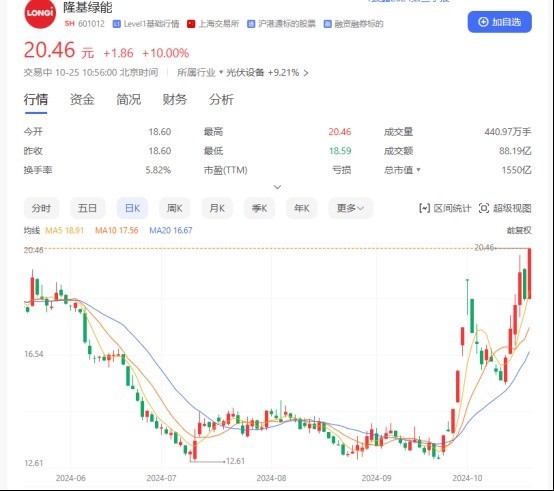The image size is (554, 491).
Task: Select the 日K chart period
Action: (132, 208)
